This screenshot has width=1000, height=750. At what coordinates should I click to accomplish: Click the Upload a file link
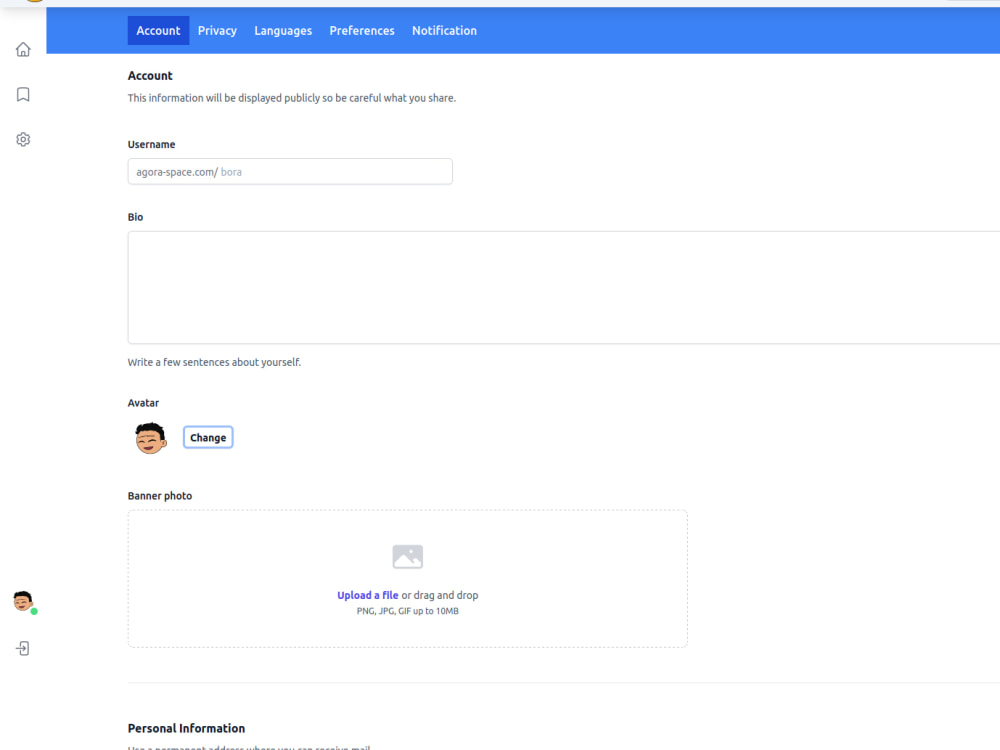point(367,595)
